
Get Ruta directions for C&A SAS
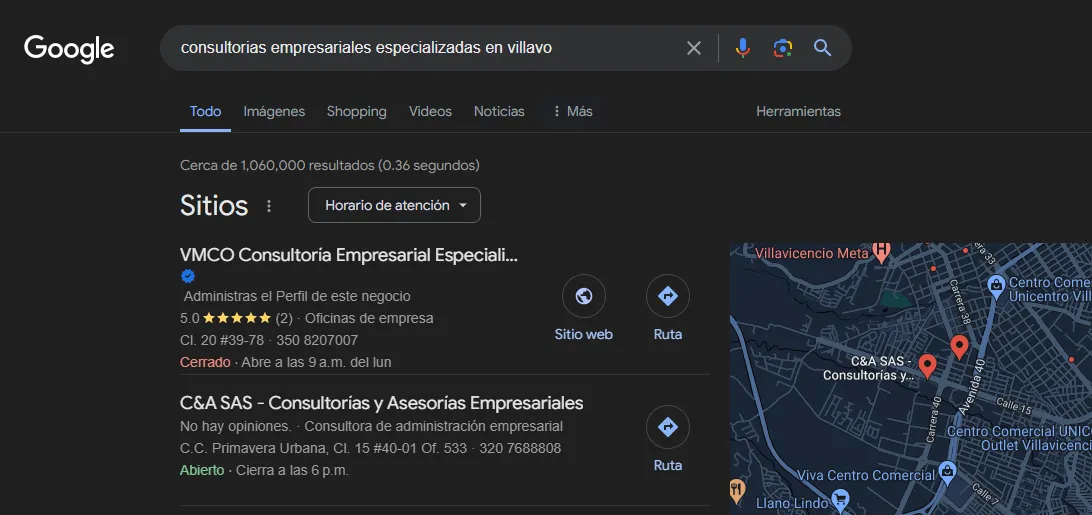point(668,427)
